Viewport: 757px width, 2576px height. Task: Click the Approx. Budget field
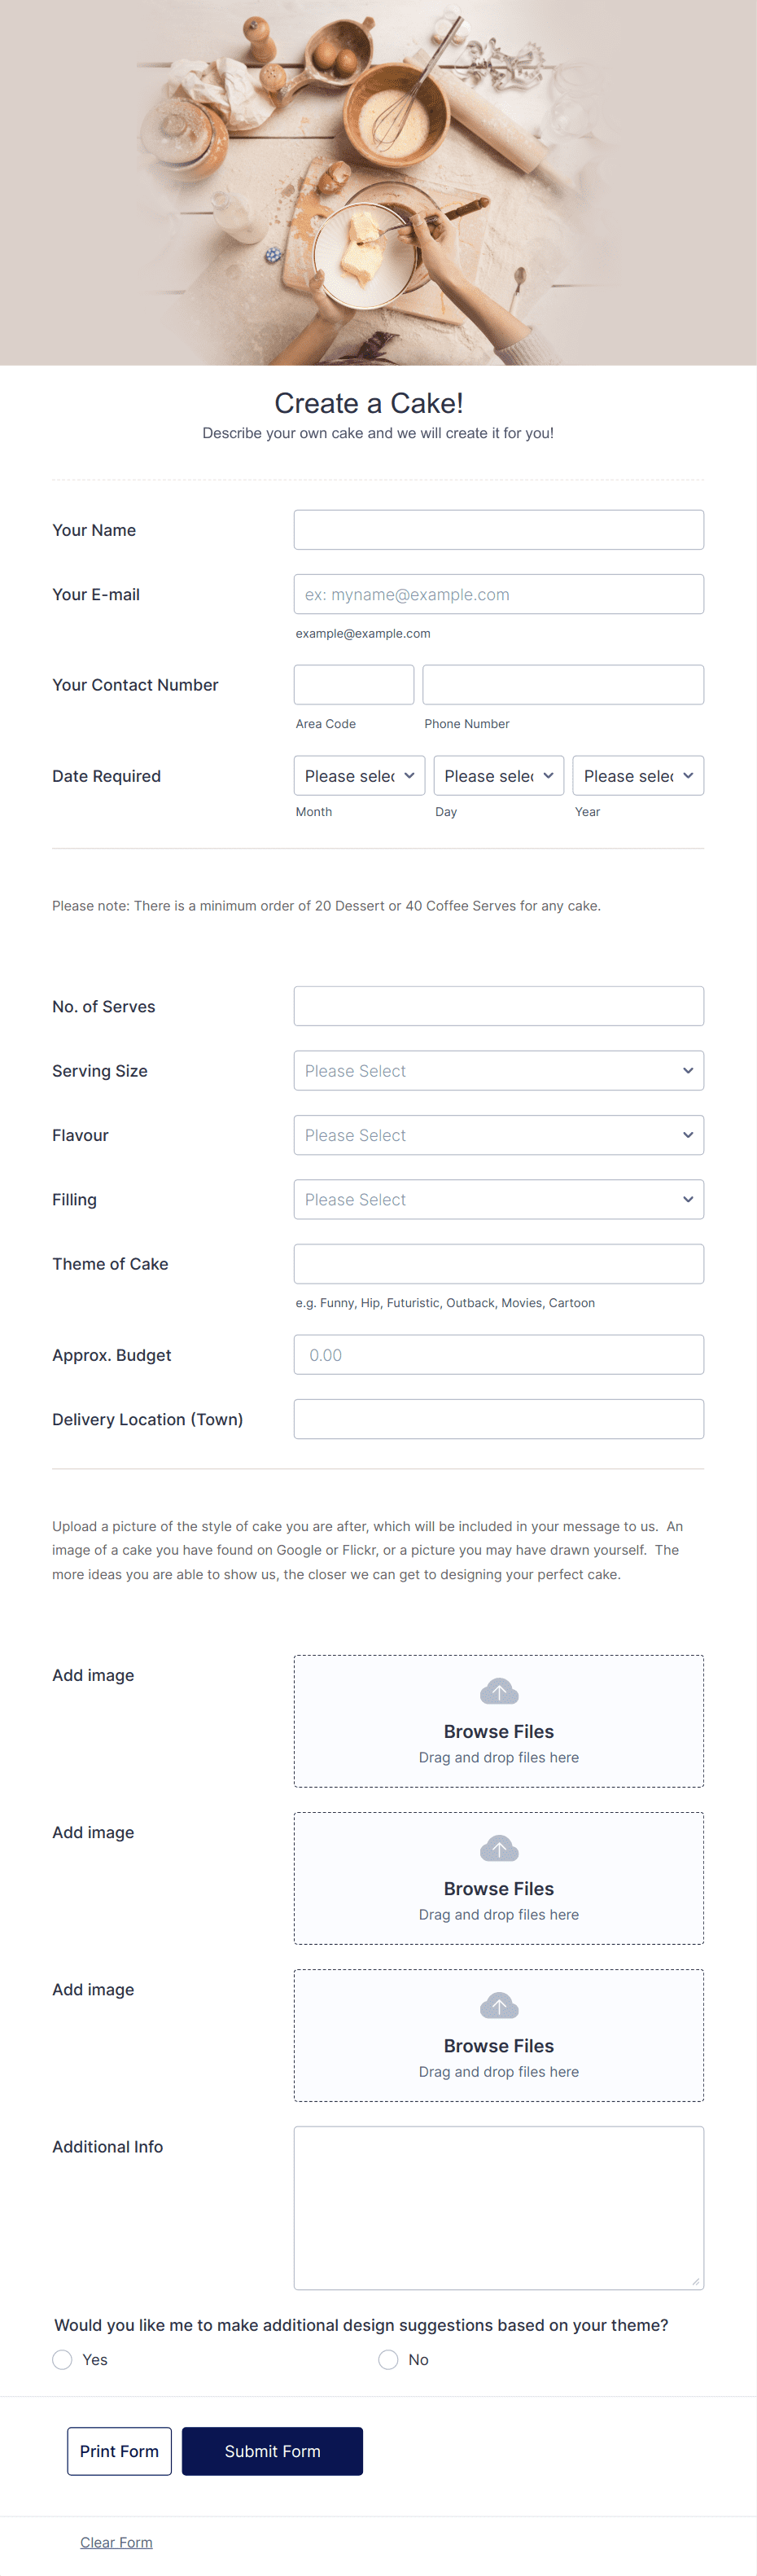498,1354
